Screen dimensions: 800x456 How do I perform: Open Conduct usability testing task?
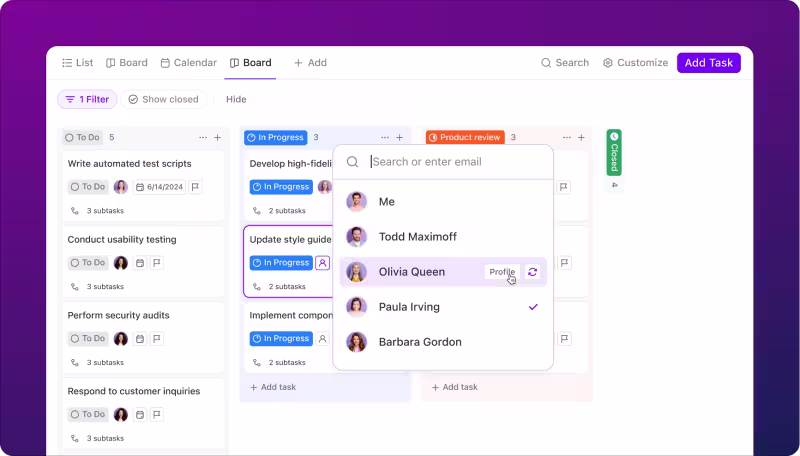[122, 240]
